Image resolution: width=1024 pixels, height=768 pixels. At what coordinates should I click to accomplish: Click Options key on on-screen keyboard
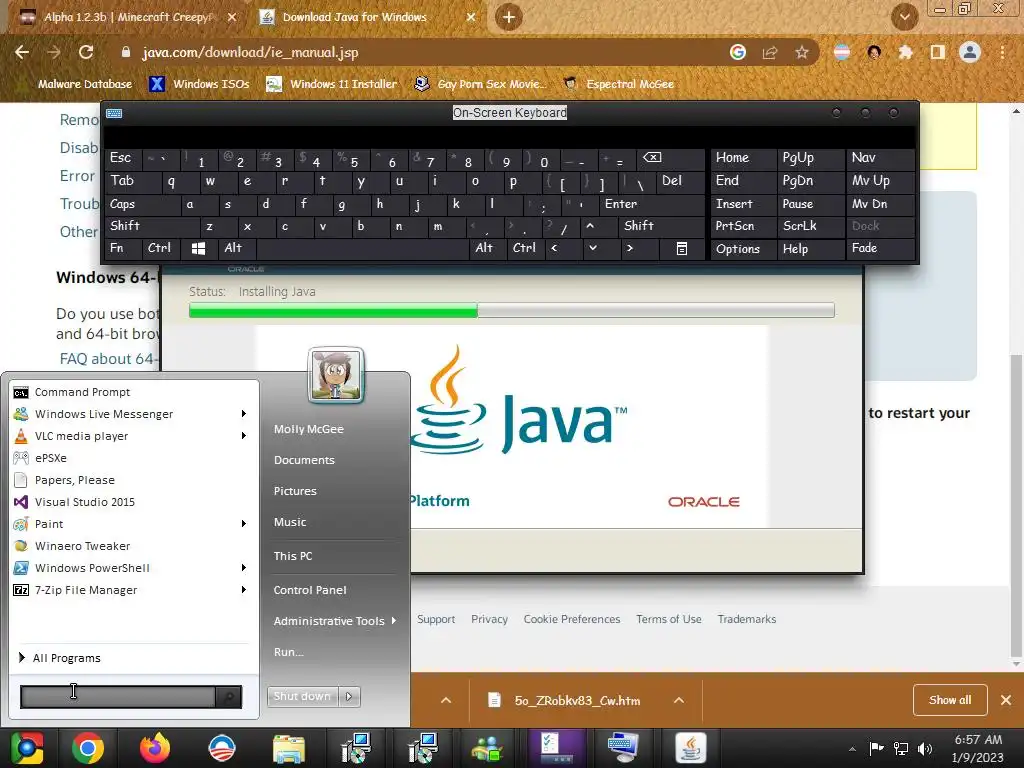pos(743,248)
